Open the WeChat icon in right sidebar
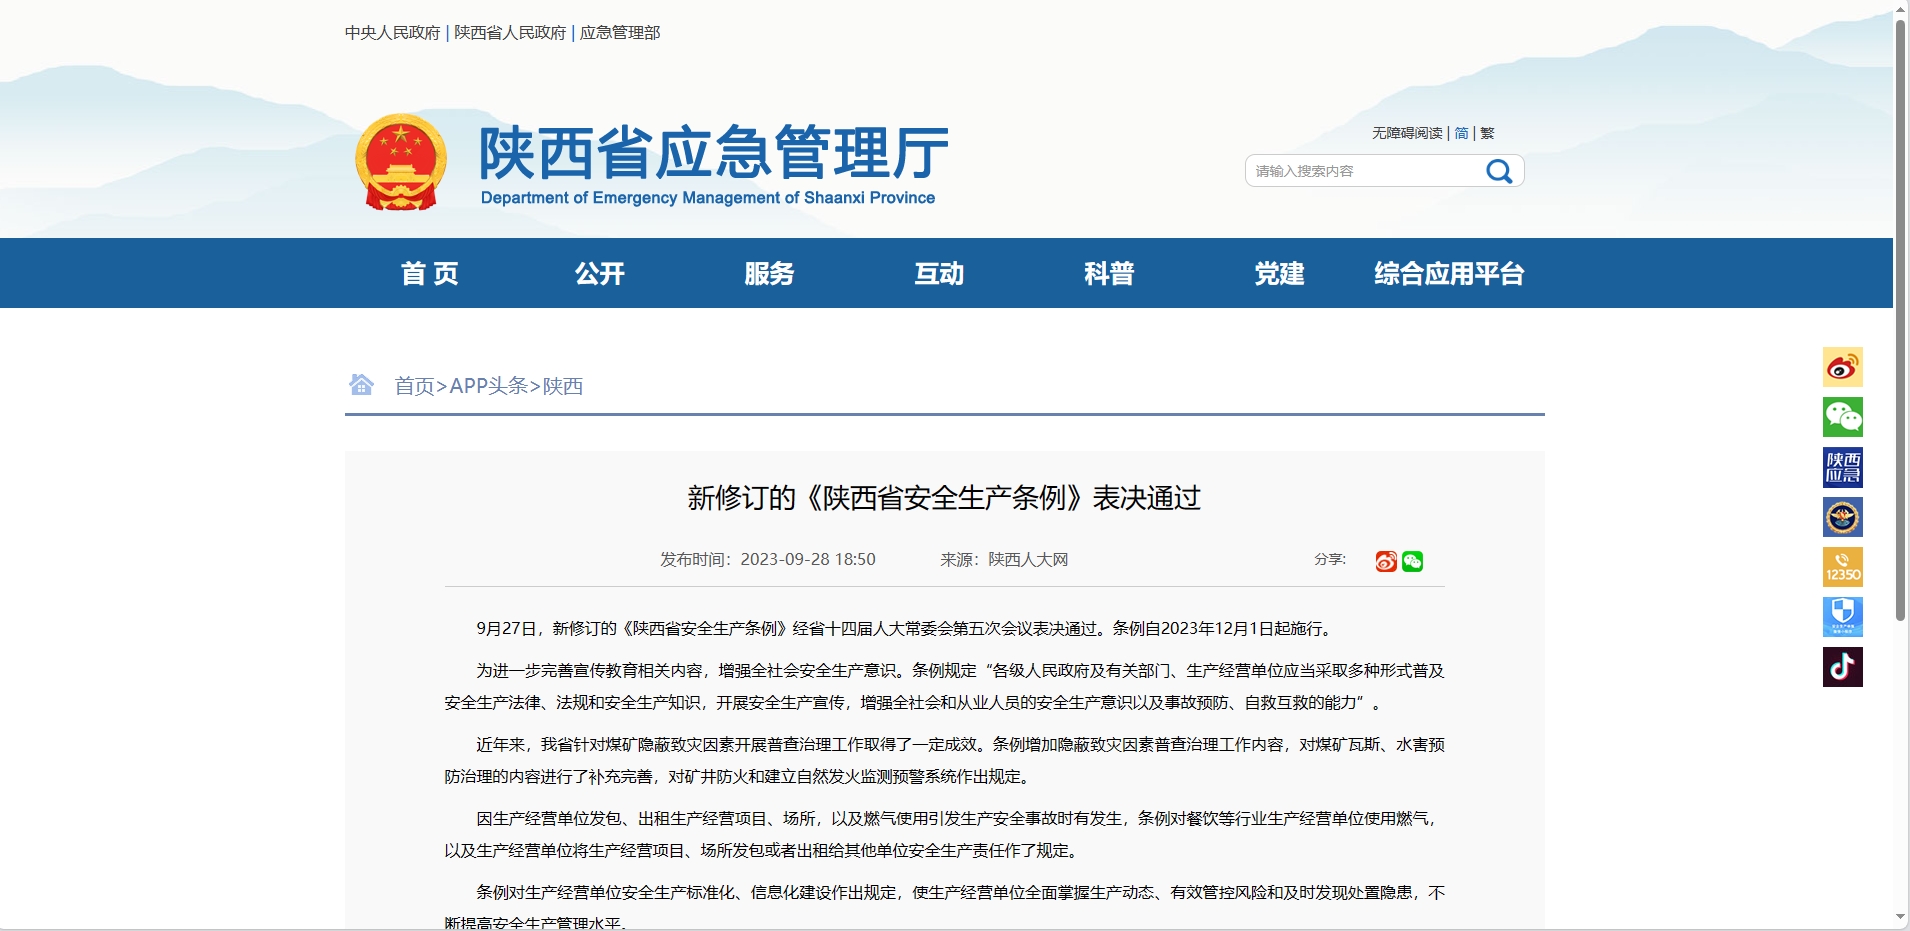The width and height of the screenshot is (1910, 931). pos(1842,417)
